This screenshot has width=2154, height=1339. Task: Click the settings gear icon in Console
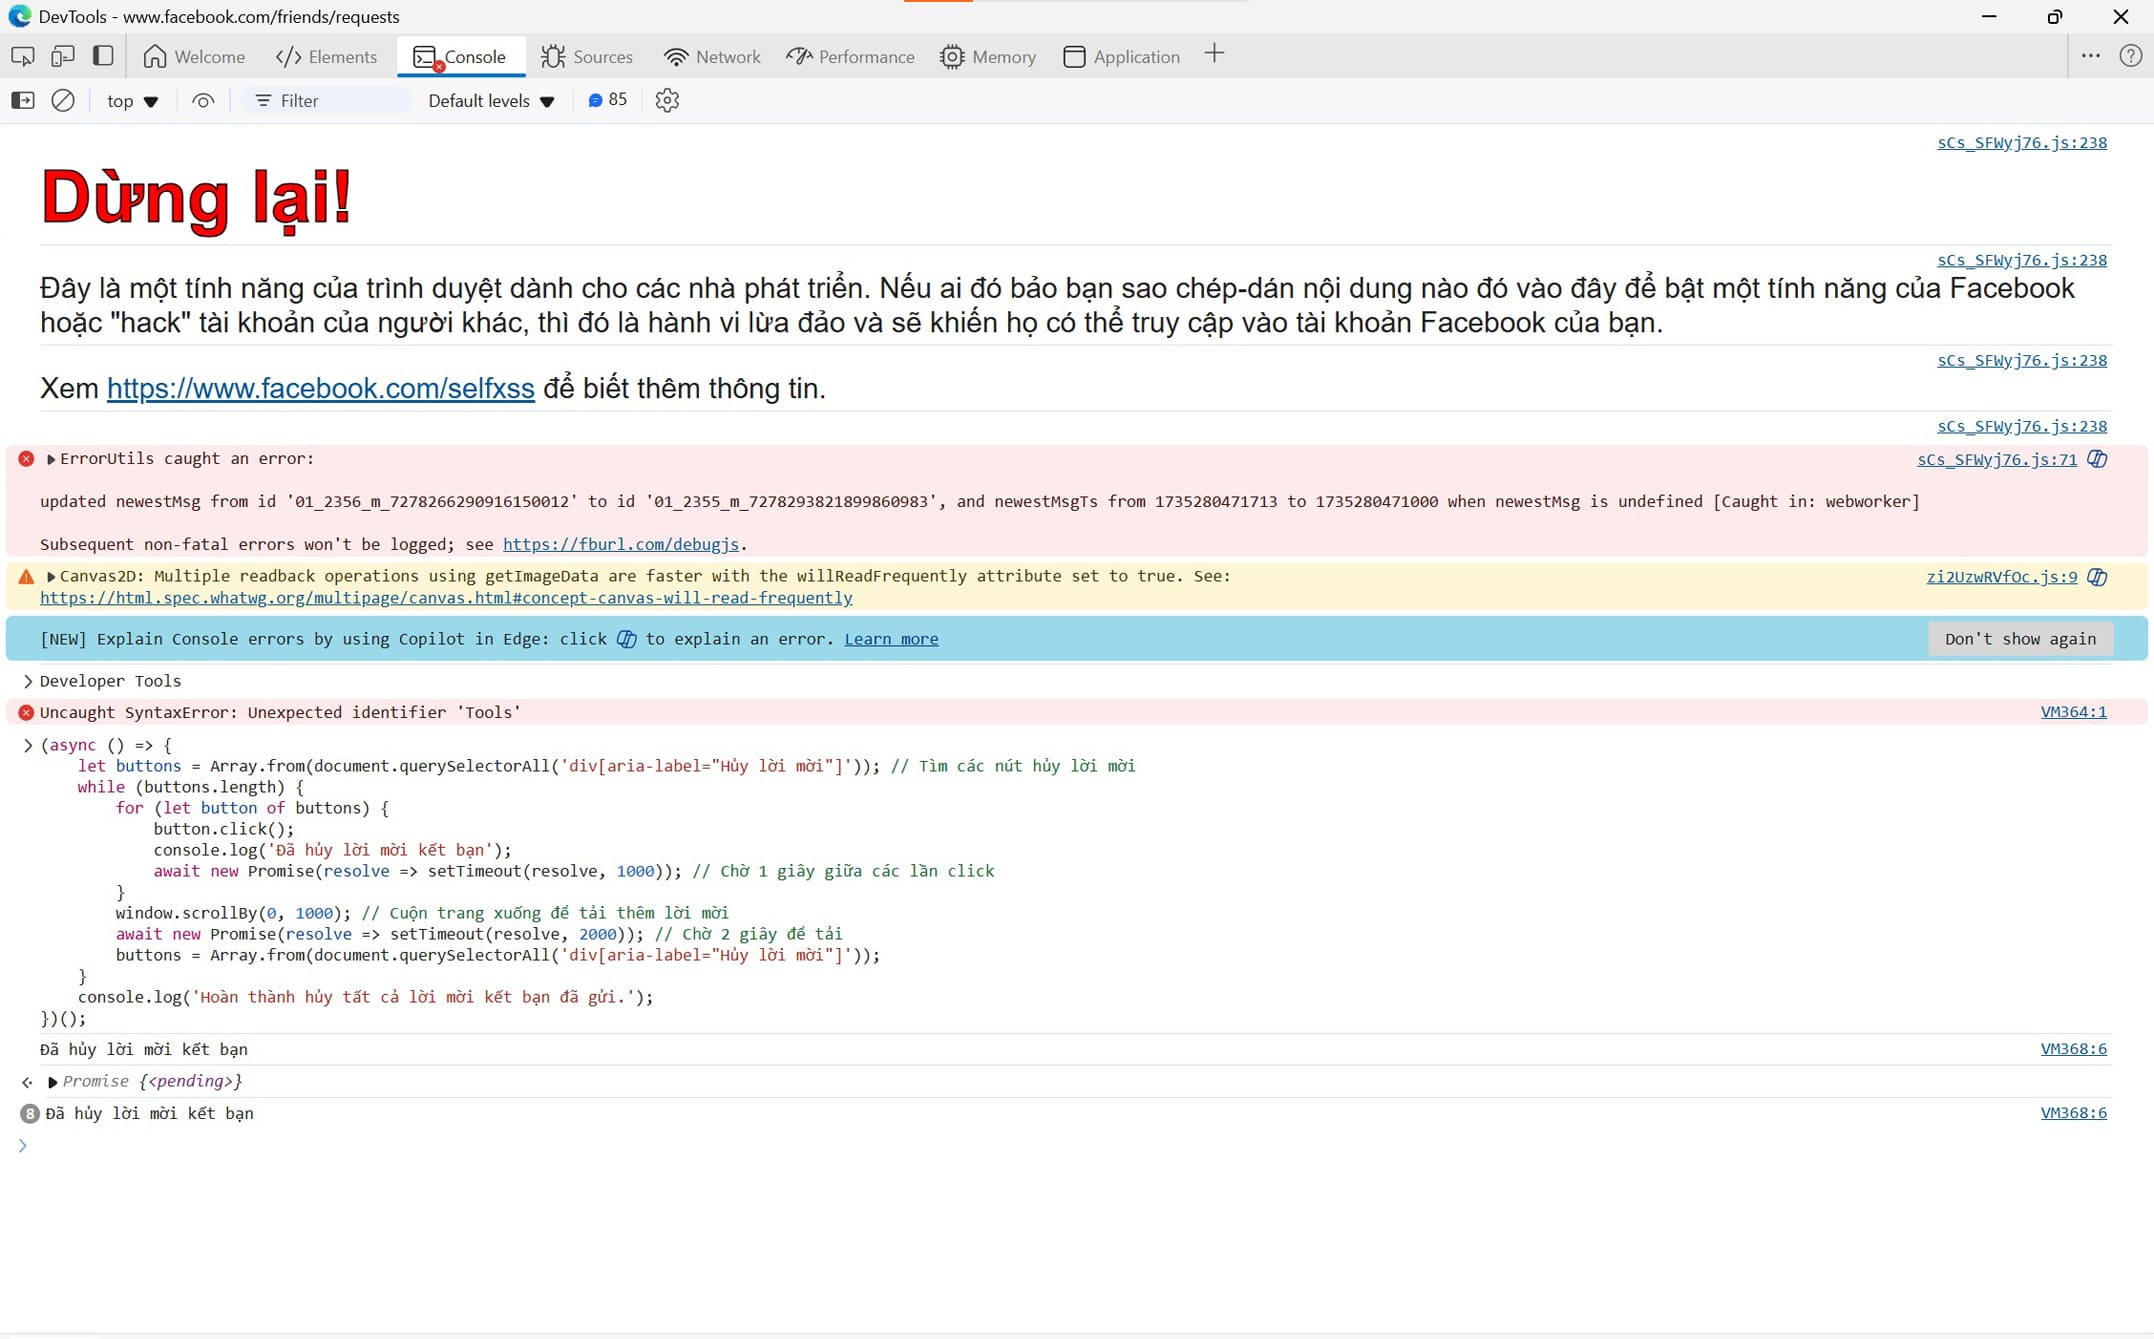coord(666,100)
